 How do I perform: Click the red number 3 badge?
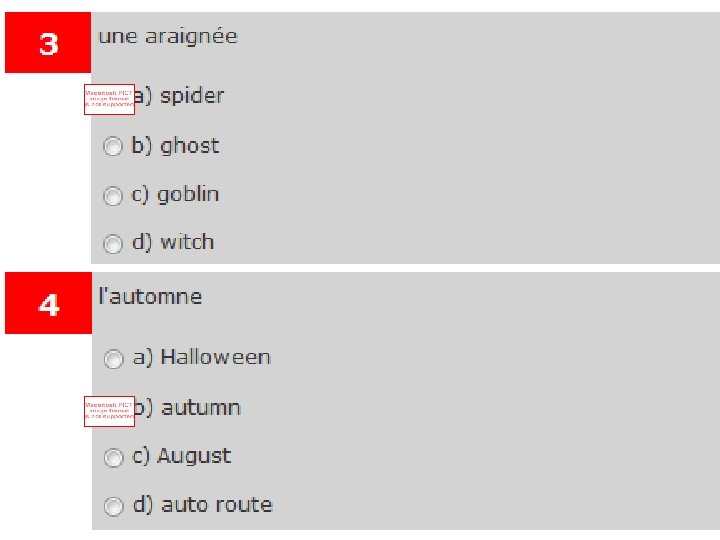[48, 44]
